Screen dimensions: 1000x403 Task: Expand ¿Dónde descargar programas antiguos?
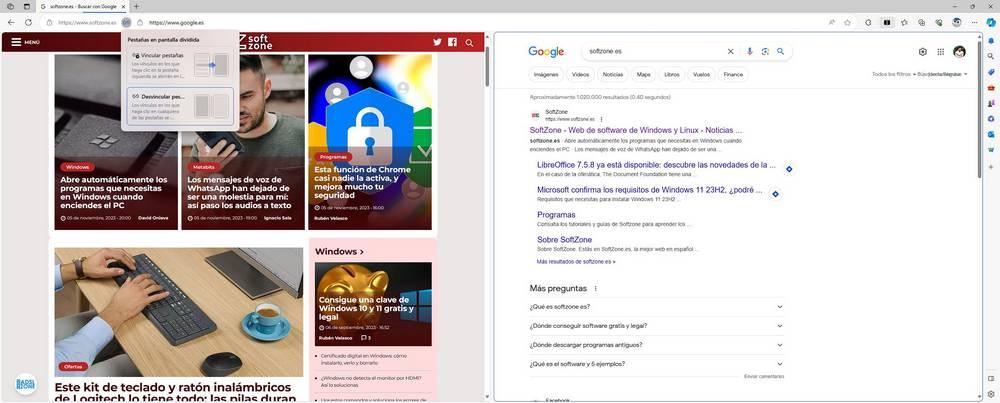(x=656, y=344)
